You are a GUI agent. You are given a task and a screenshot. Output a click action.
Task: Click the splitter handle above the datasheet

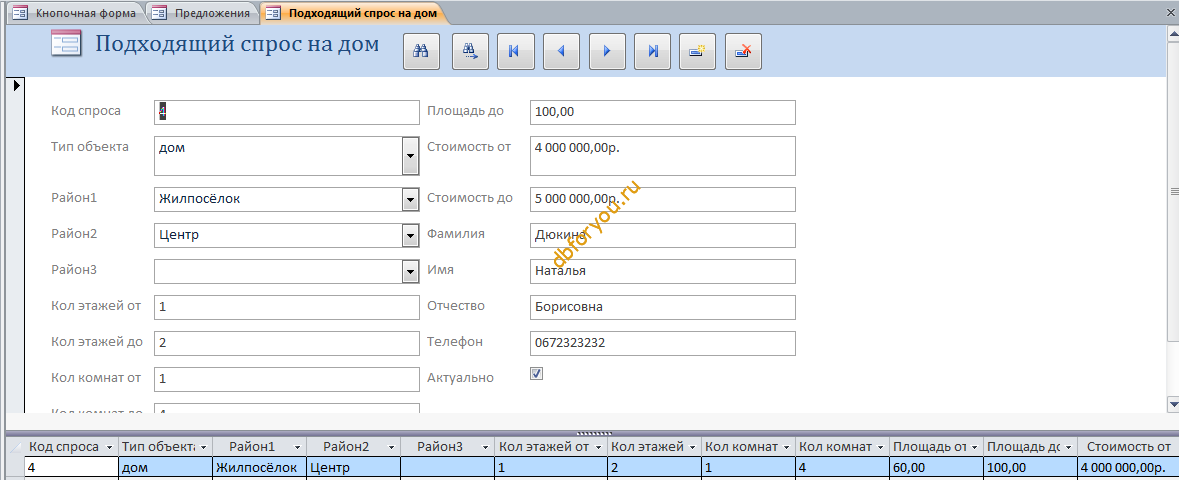point(593,433)
